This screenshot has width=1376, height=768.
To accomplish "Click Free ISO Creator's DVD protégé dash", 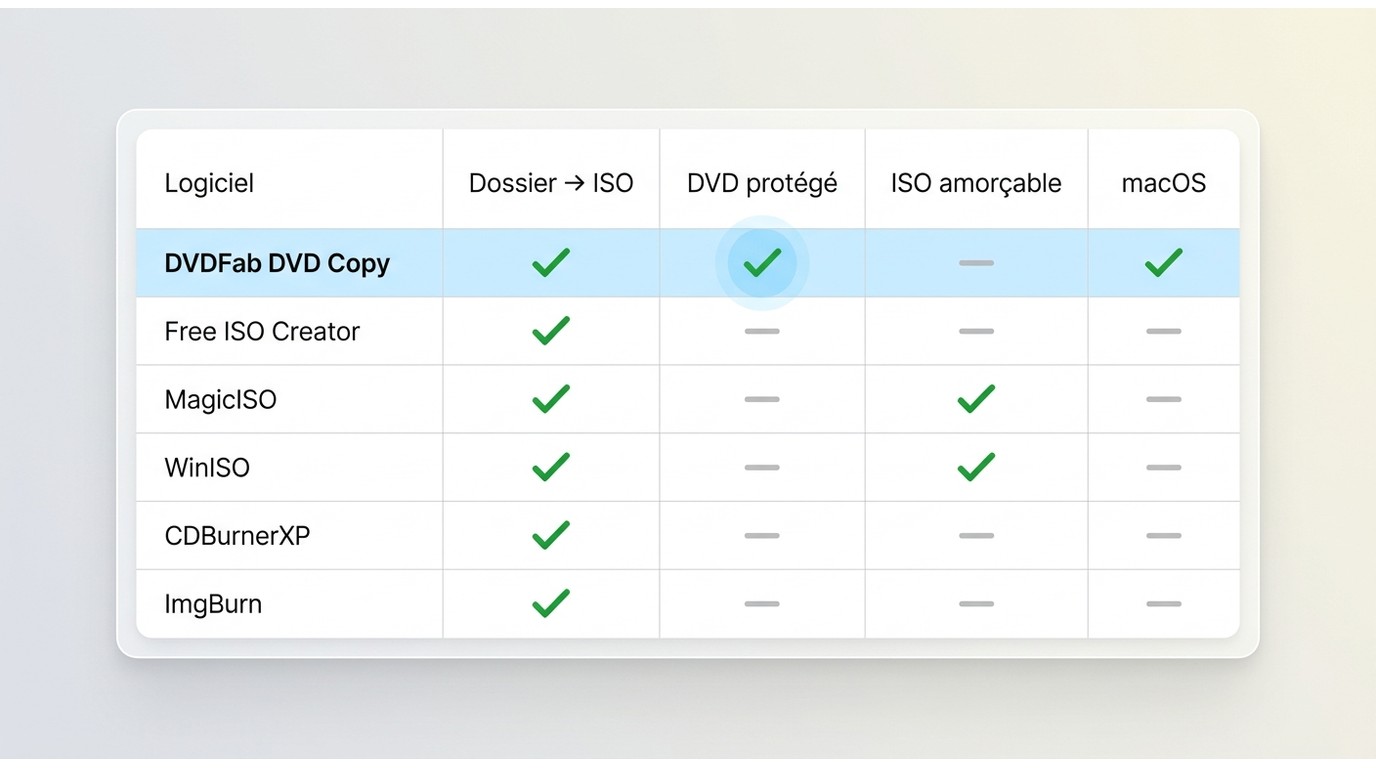I will [x=762, y=331].
